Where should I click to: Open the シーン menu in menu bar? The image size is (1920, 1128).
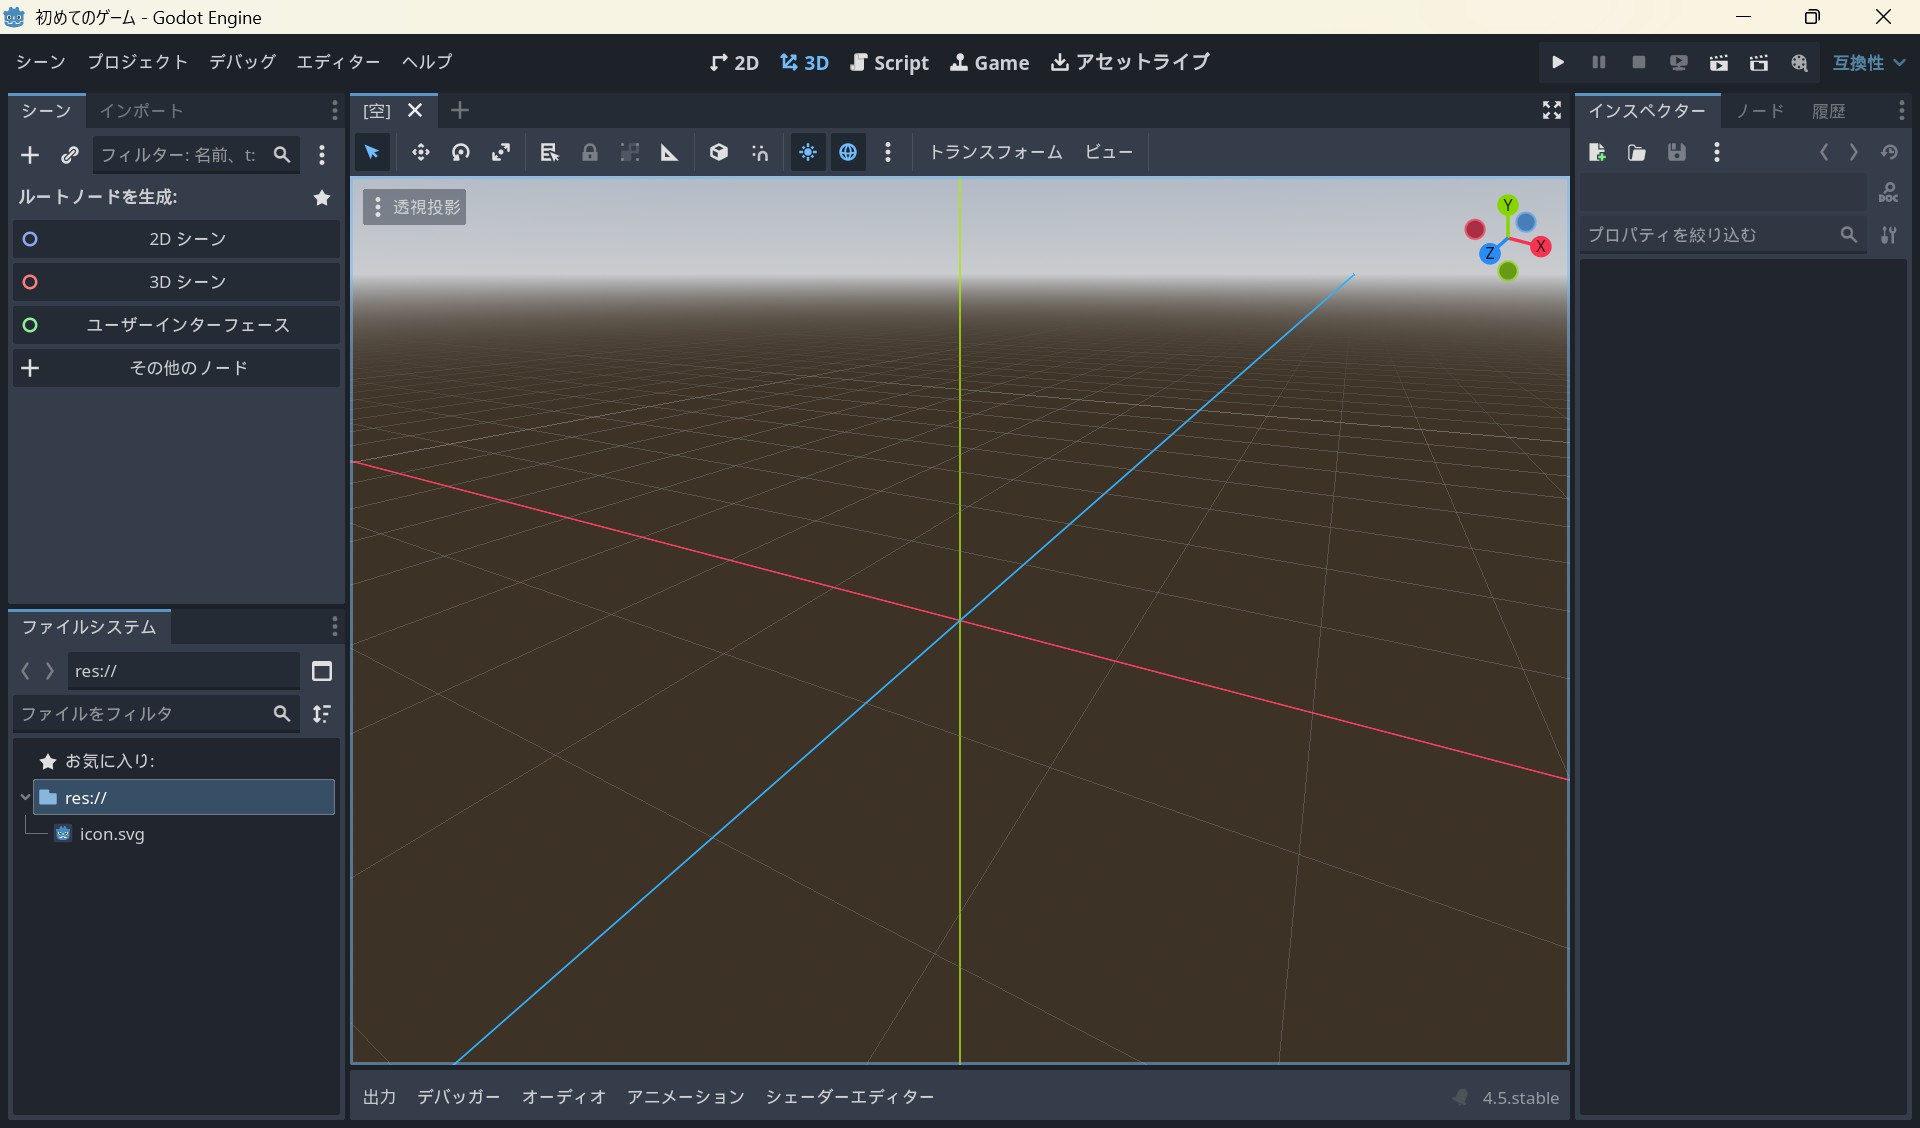click(41, 62)
